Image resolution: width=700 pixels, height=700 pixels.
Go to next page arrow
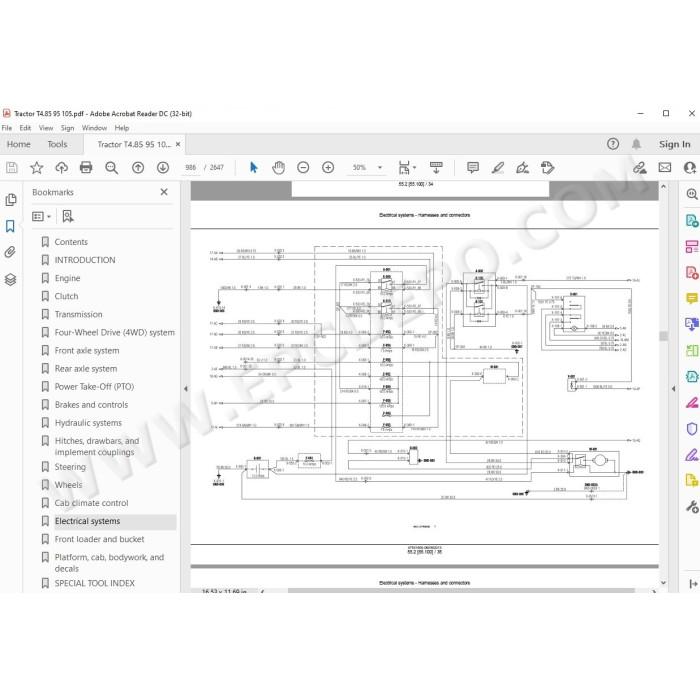pos(163,168)
